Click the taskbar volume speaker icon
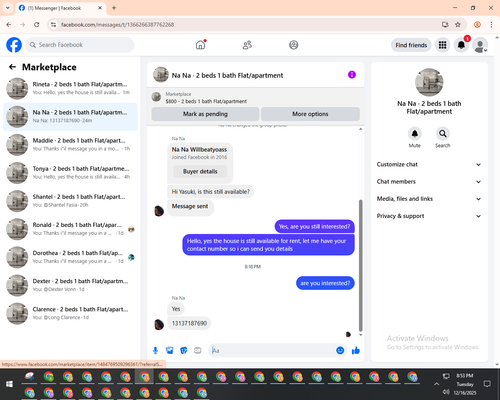 446,392
